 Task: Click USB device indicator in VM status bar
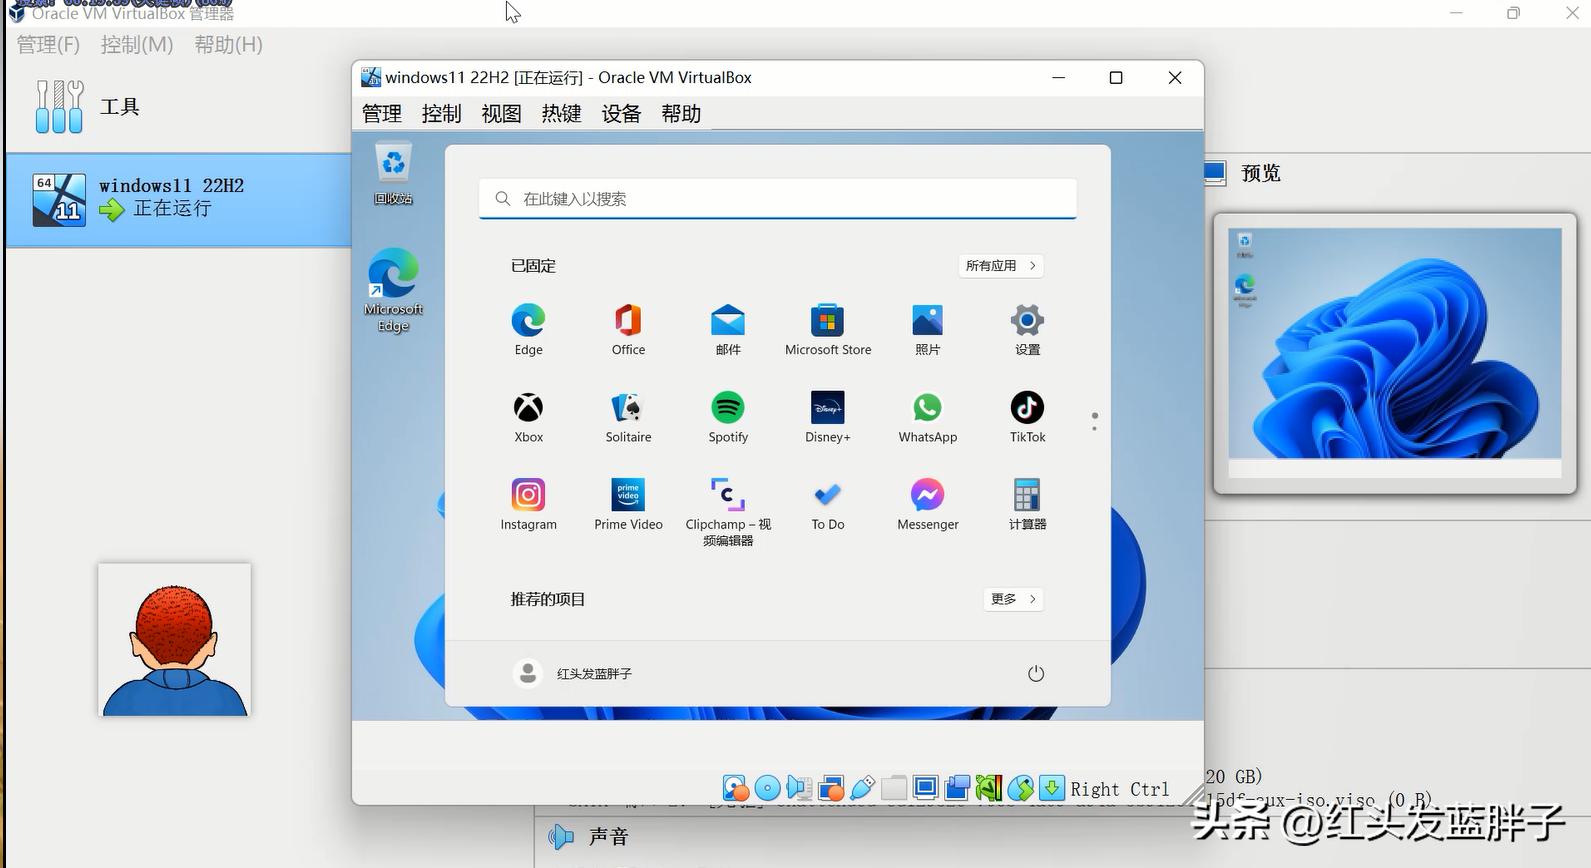click(863, 788)
